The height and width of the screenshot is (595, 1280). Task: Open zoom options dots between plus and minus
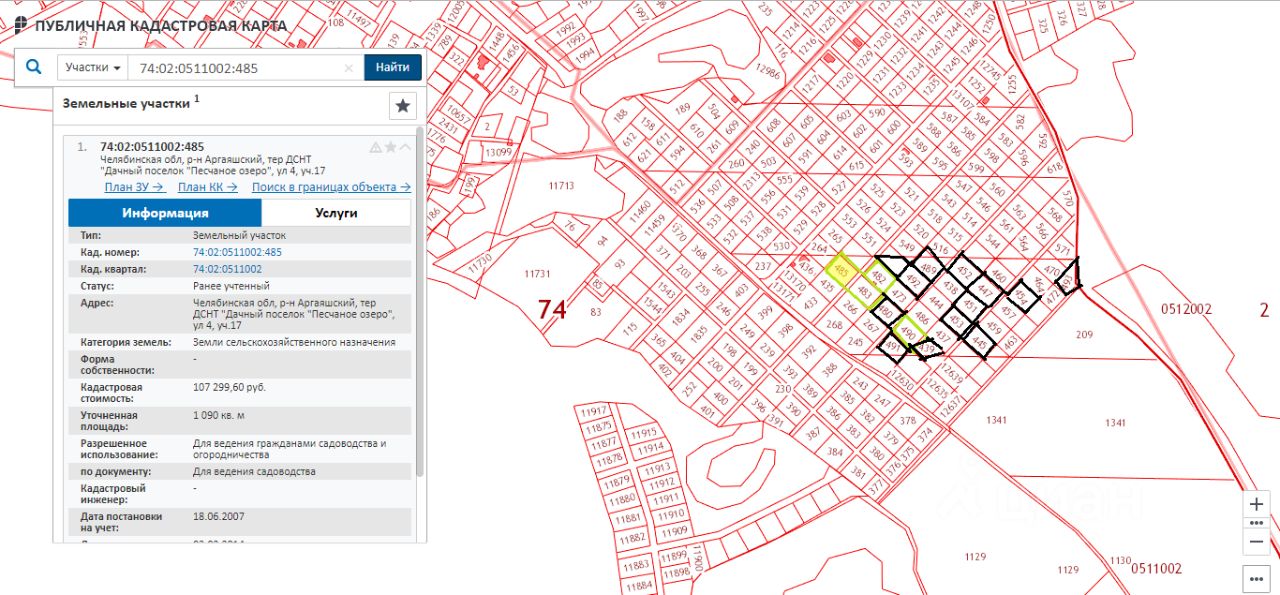1257,523
